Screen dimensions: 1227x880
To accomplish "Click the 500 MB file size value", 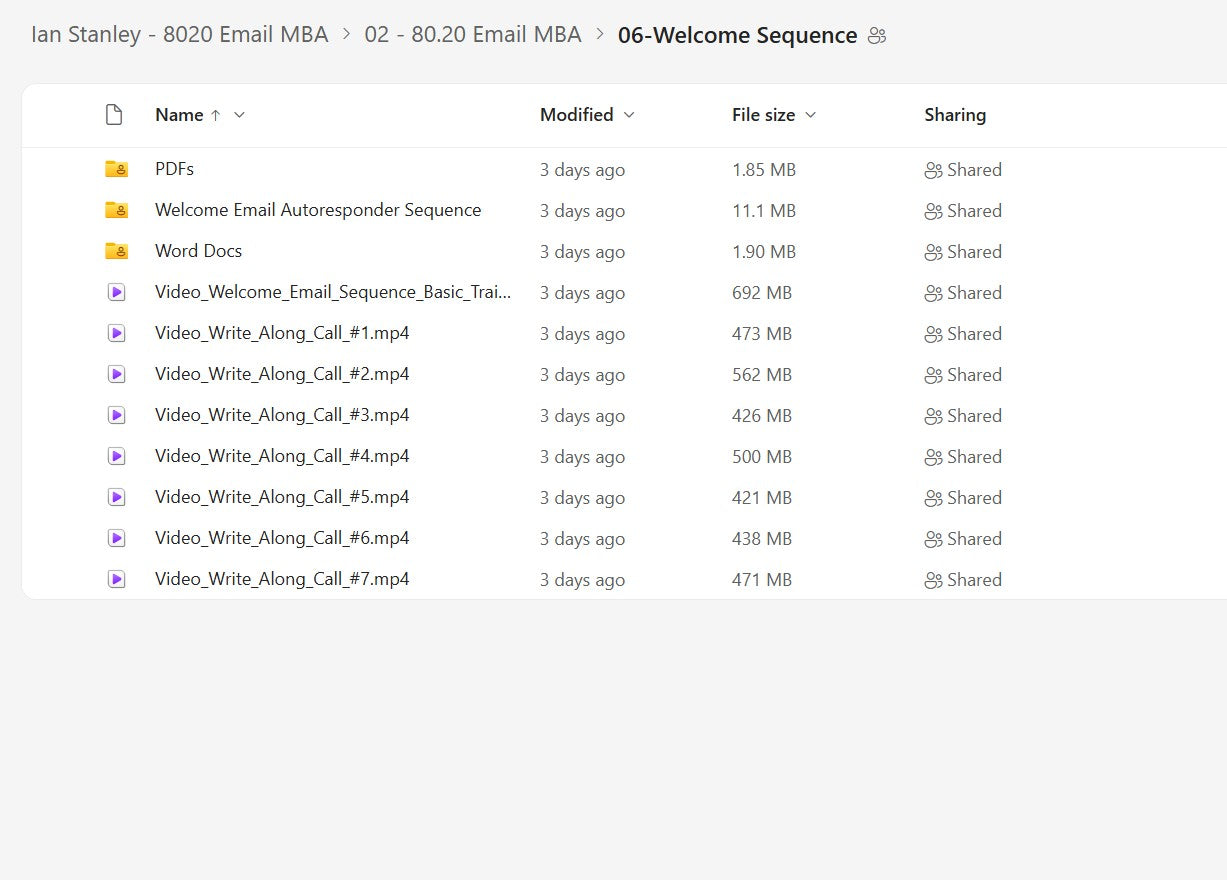I will pyautogui.click(x=762, y=457).
